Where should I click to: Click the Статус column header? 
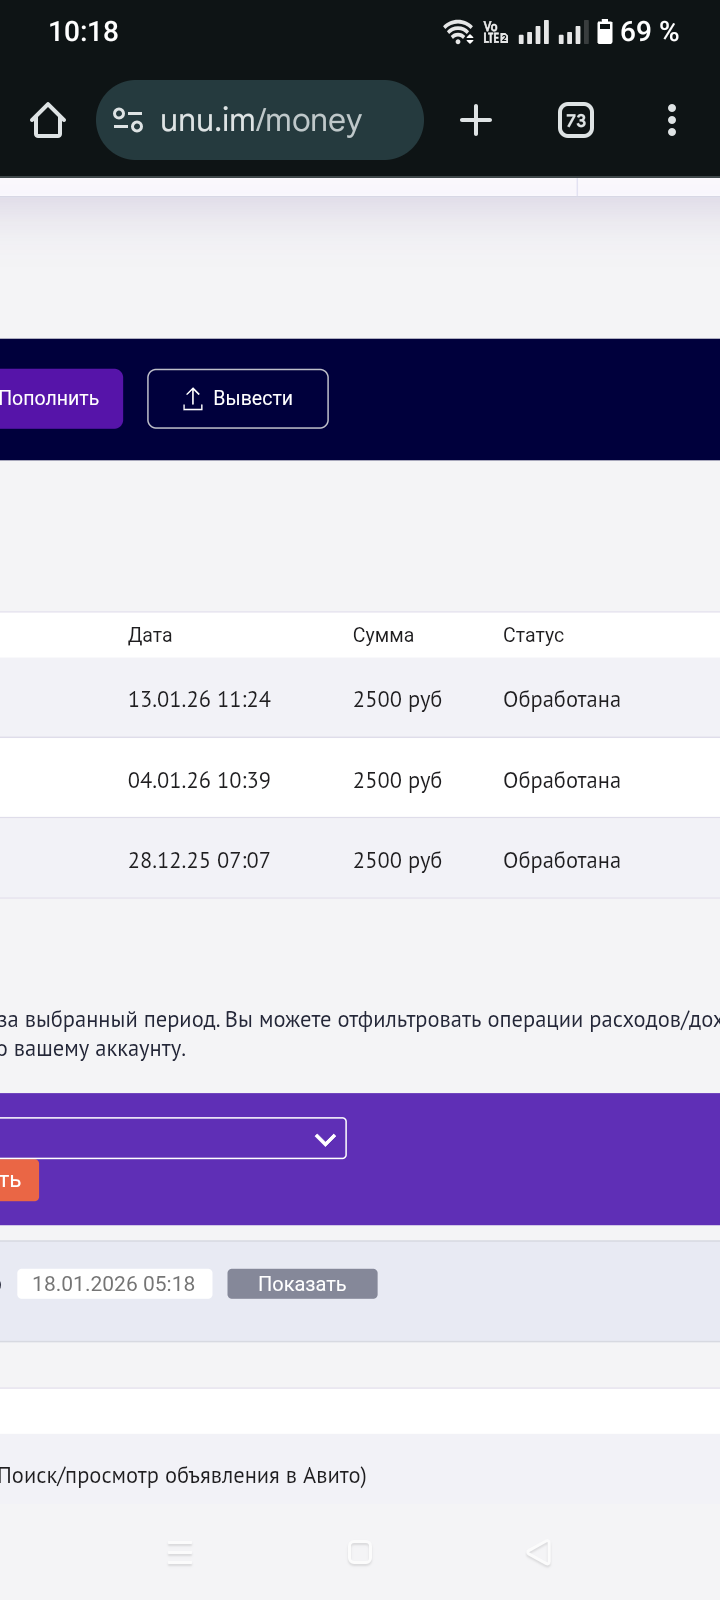pos(533,635)
